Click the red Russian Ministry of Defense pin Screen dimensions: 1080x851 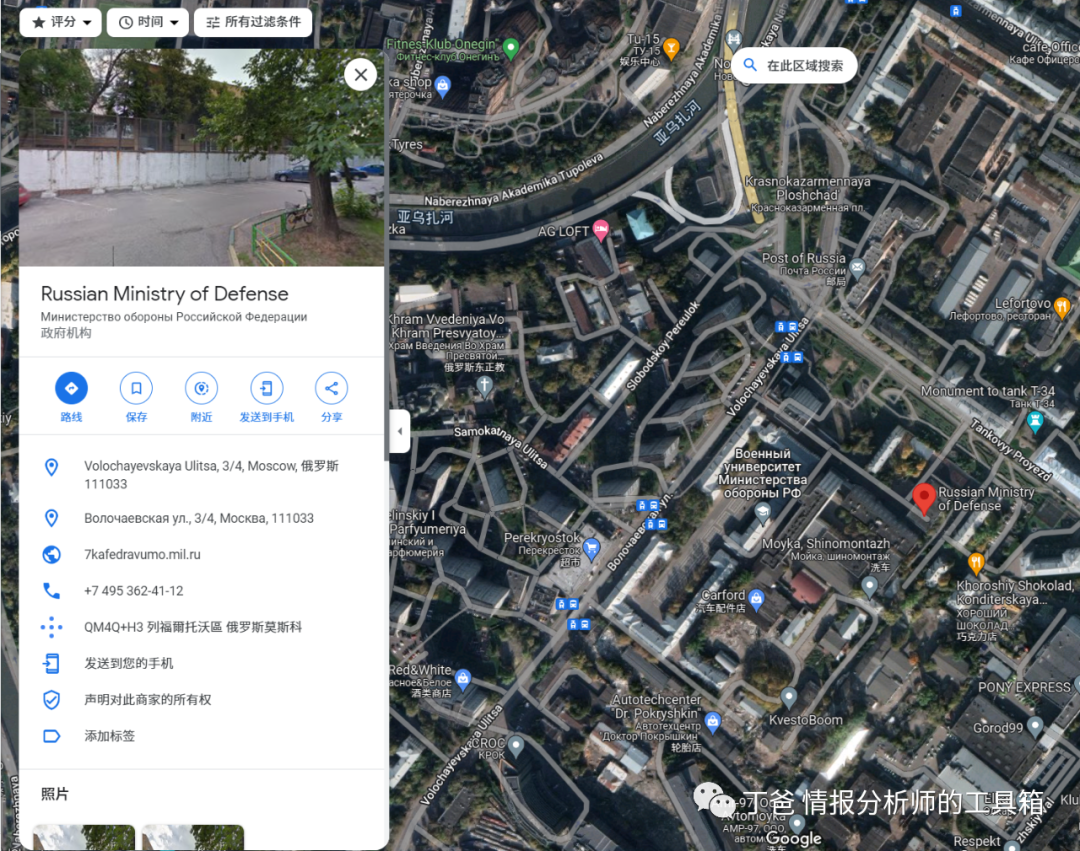tap(924, 498)
